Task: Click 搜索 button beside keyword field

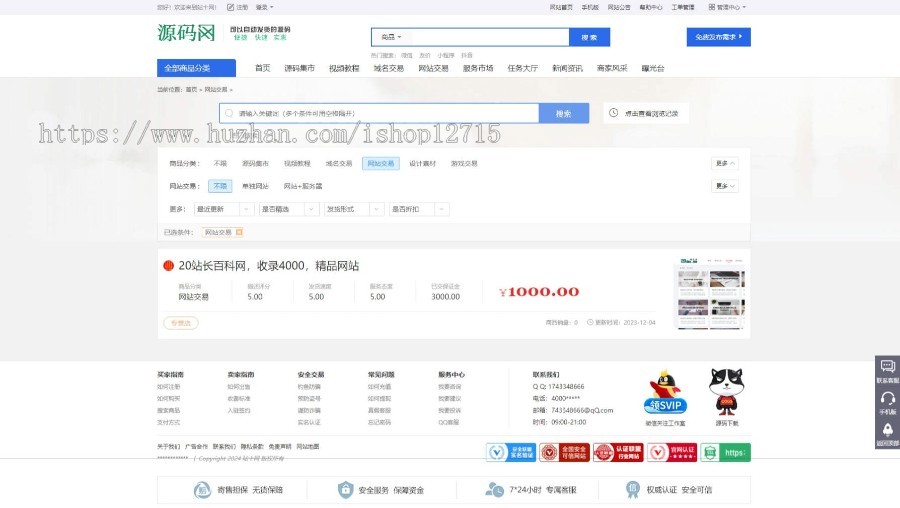Action: [564, 113]
